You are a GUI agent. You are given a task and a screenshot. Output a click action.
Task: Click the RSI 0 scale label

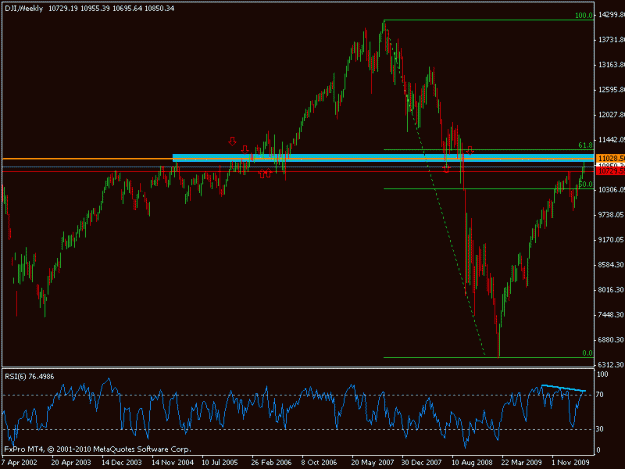(x=598, y=450)
